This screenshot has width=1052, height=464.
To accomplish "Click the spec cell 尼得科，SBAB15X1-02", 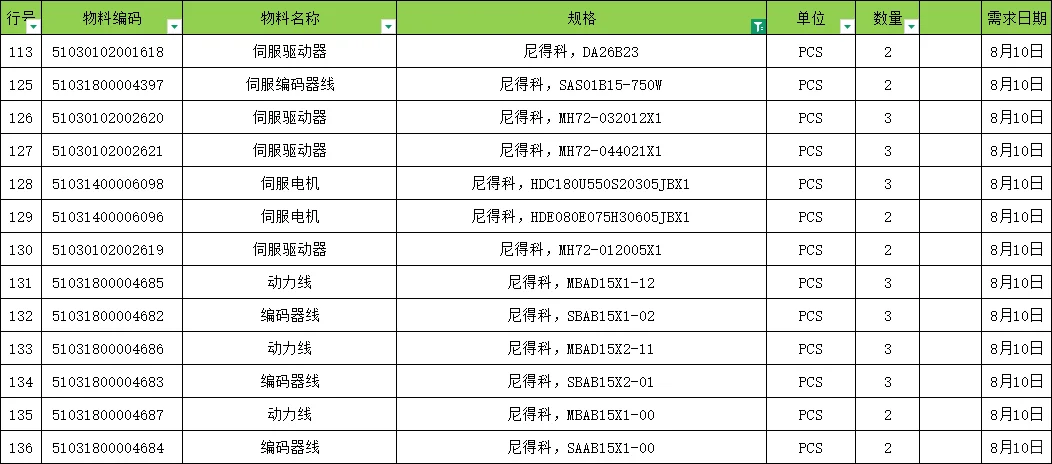I will [x=581, y=315].
